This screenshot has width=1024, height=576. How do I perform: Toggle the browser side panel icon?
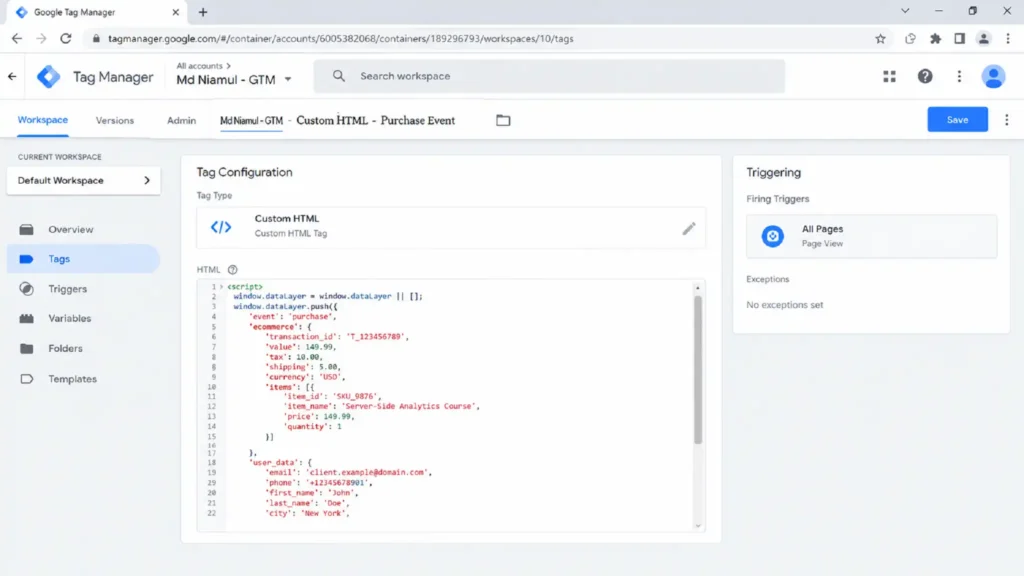[959, 39]
